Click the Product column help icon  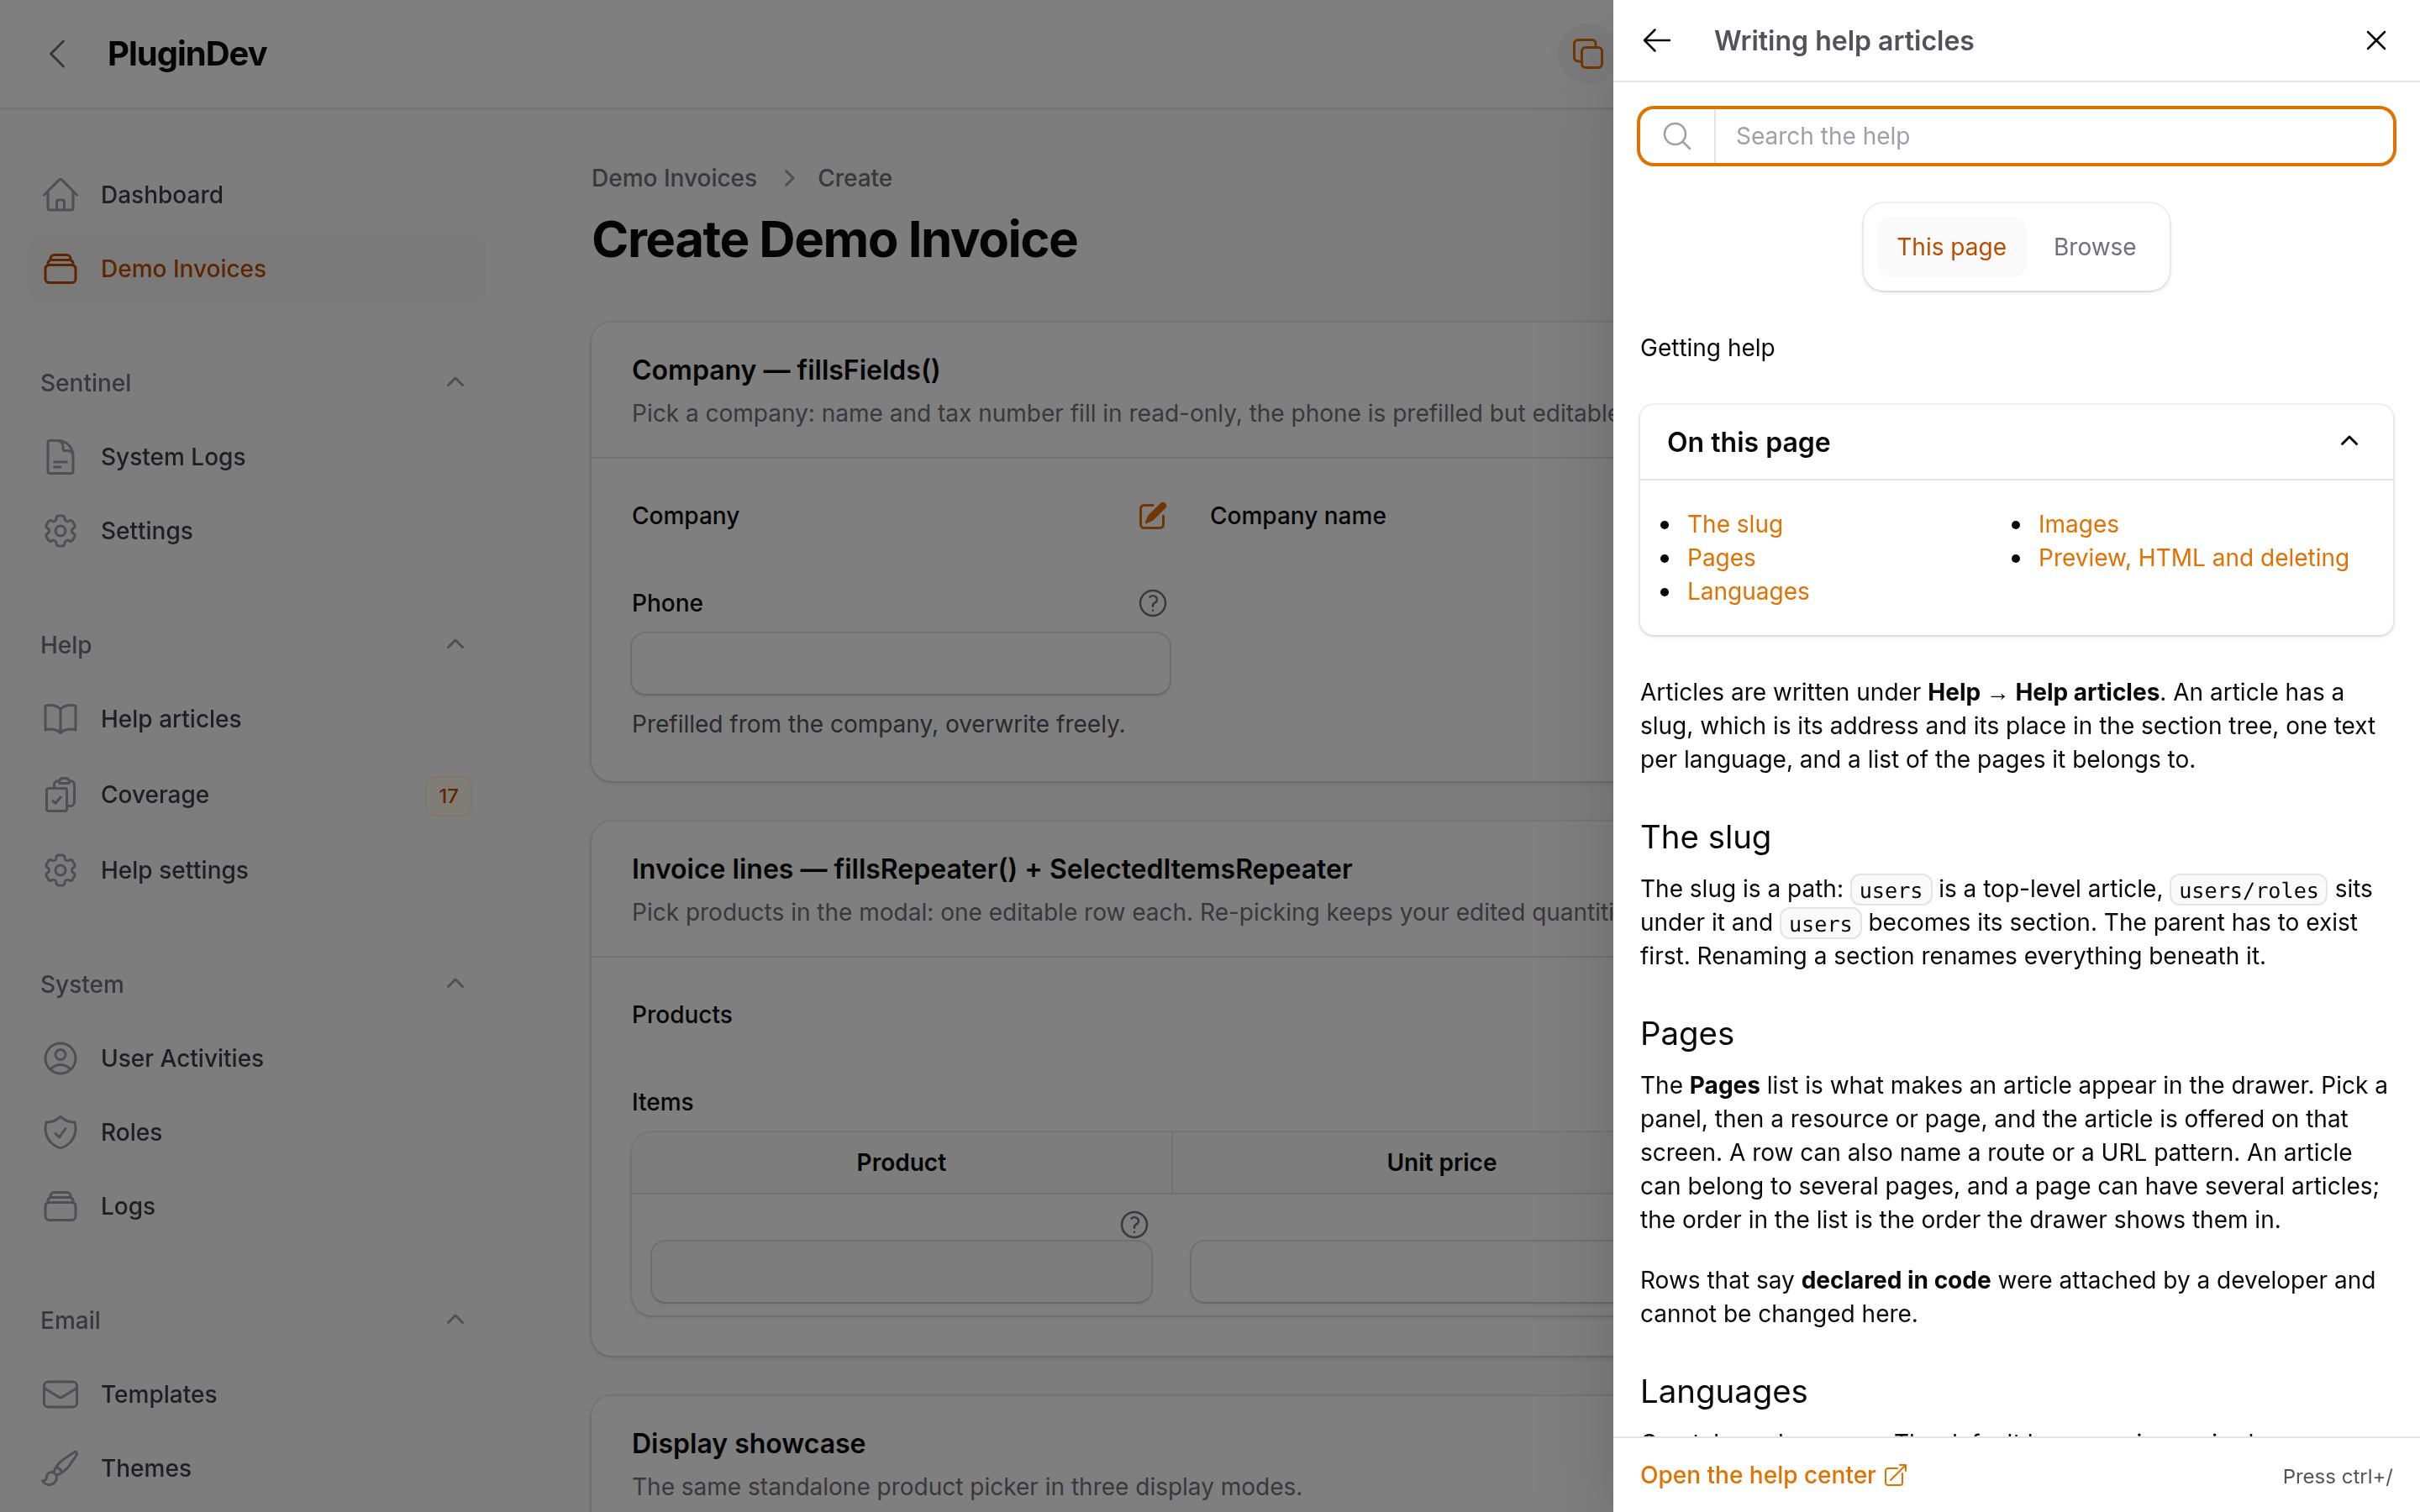[x=1134, y=1224]
